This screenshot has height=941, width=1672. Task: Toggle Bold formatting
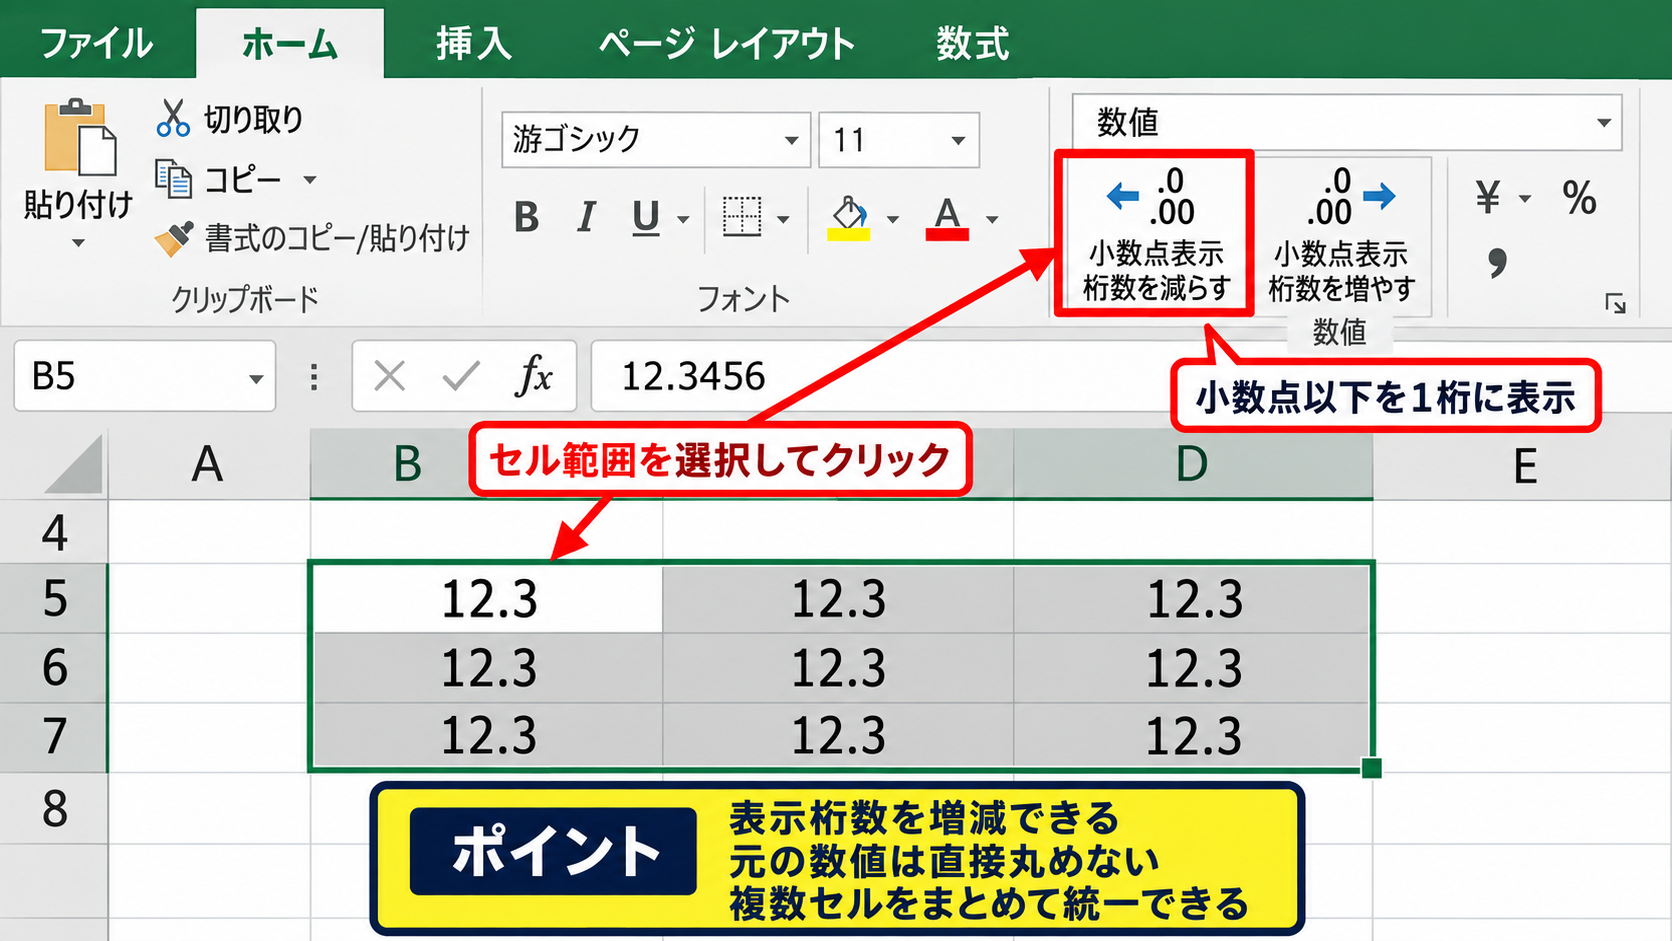coord(526,217)
